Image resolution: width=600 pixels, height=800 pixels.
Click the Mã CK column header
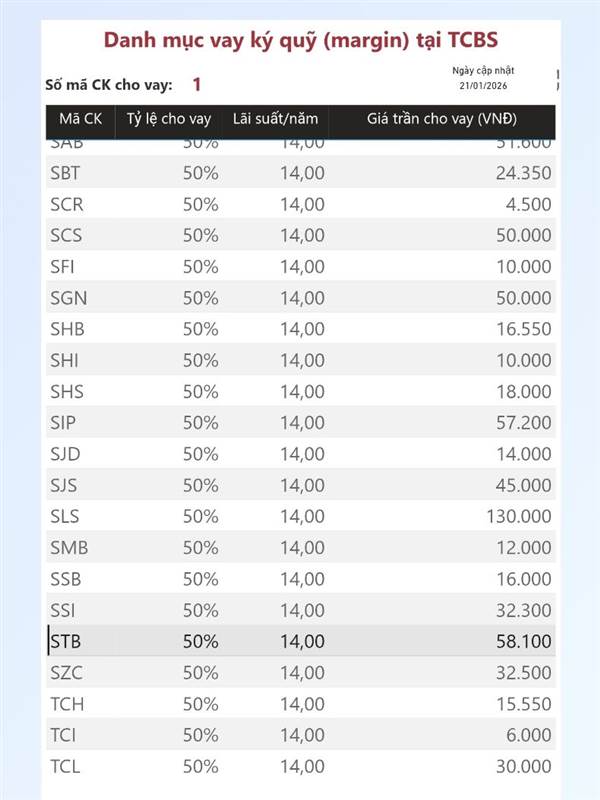click(x=80, y=119)
